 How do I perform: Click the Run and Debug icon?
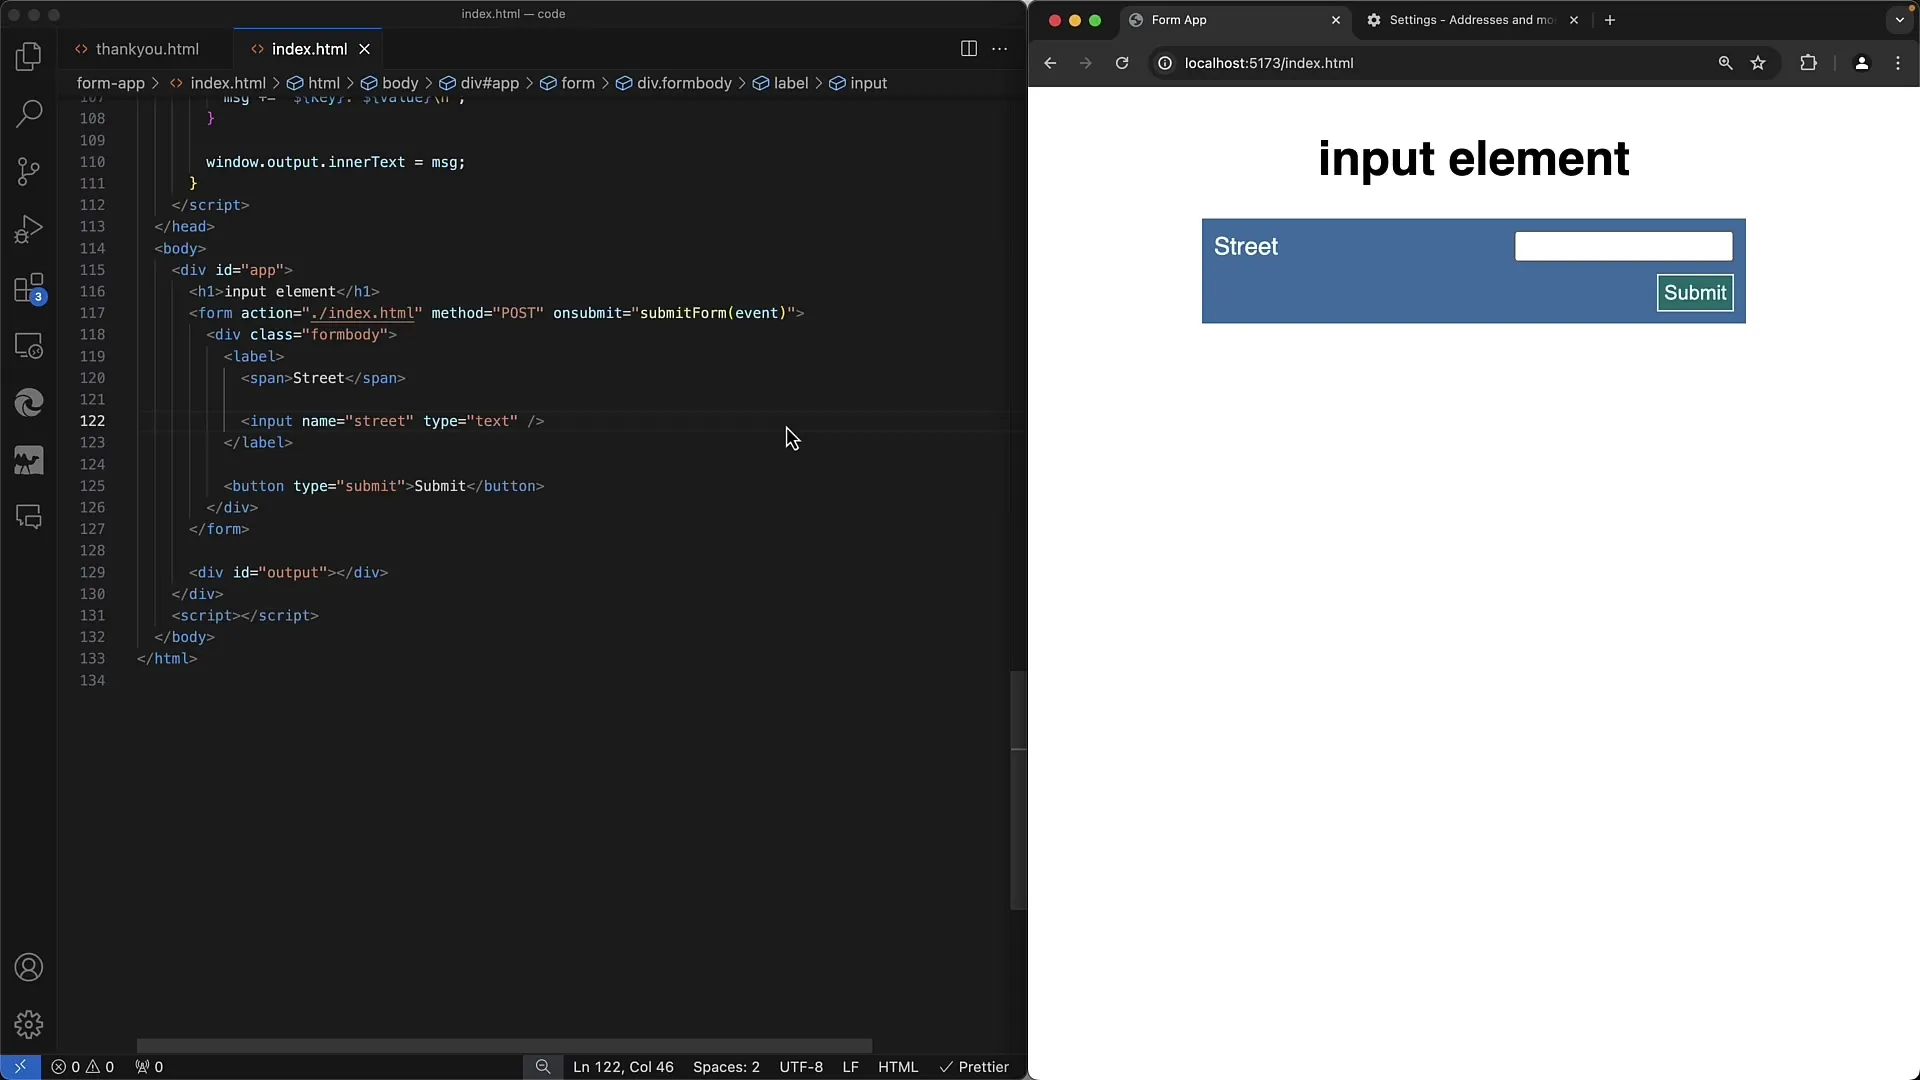[x=29, y=228]
